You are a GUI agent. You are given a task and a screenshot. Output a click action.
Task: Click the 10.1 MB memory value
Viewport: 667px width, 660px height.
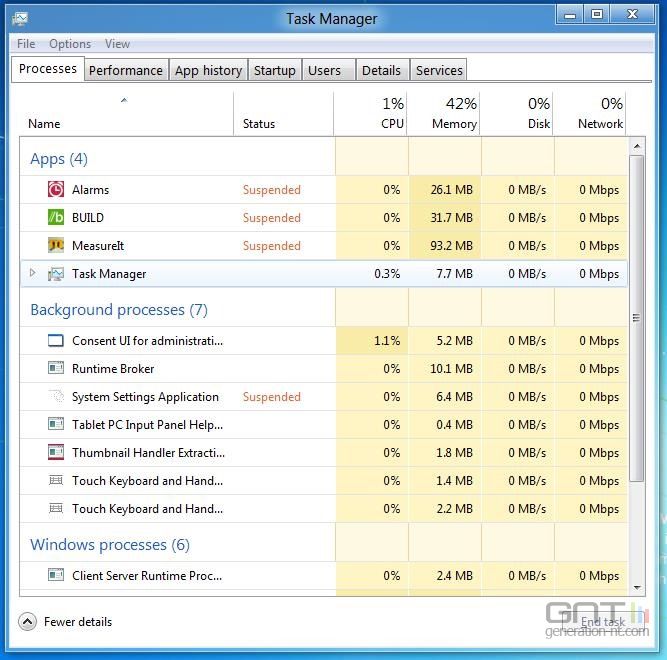451,369
